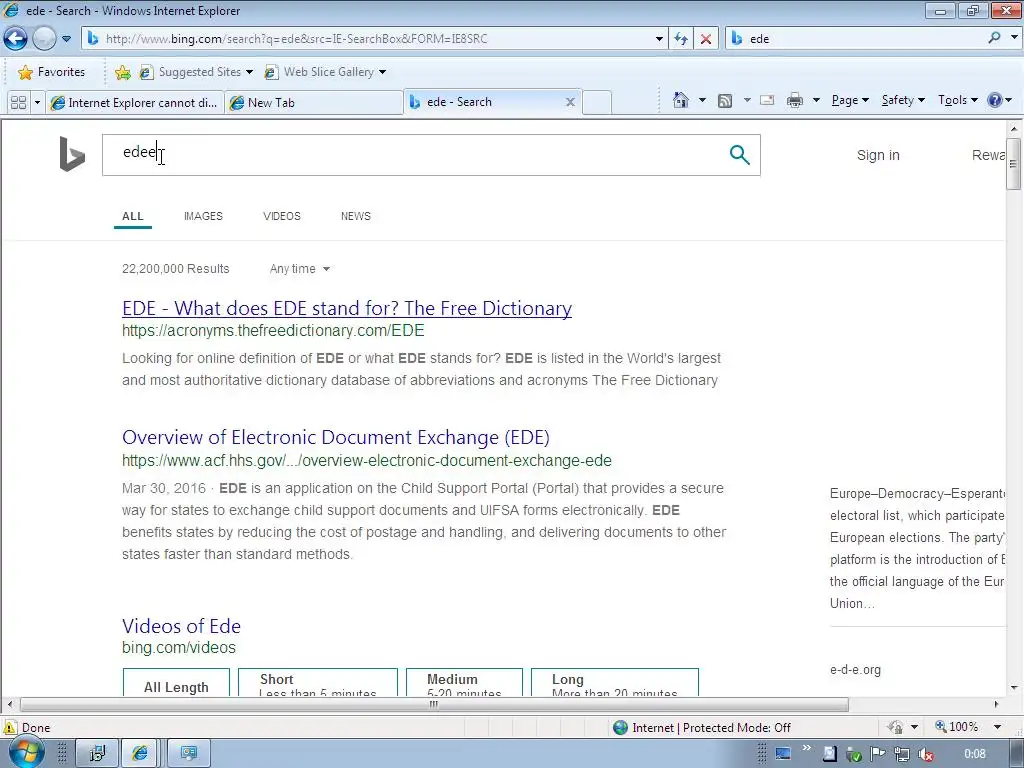The width and height of the screenshot is (1024, 768).
Task: Click the Print icon
Action: [x=795, y=100]
